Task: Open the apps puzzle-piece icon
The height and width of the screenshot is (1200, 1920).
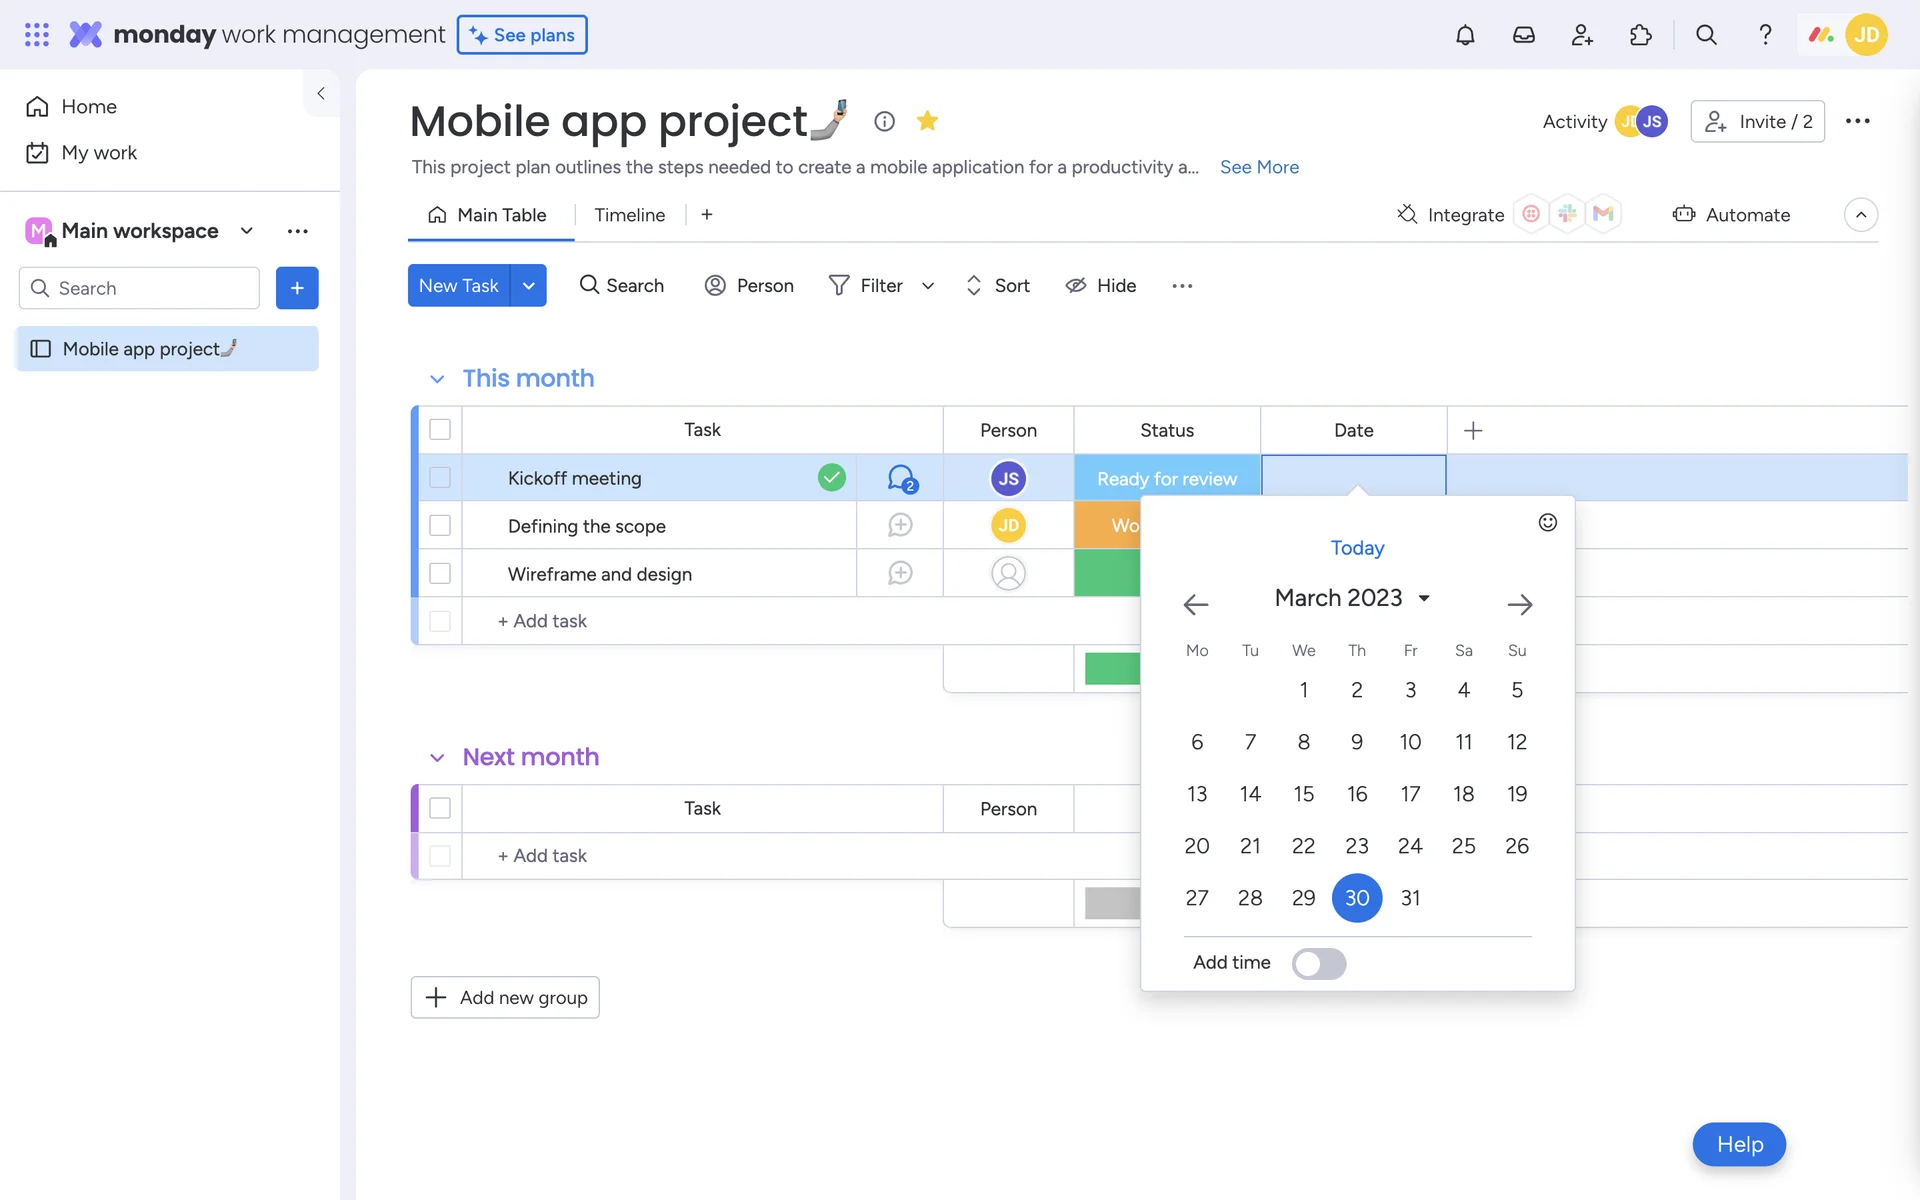Action: click(1641, 35)
